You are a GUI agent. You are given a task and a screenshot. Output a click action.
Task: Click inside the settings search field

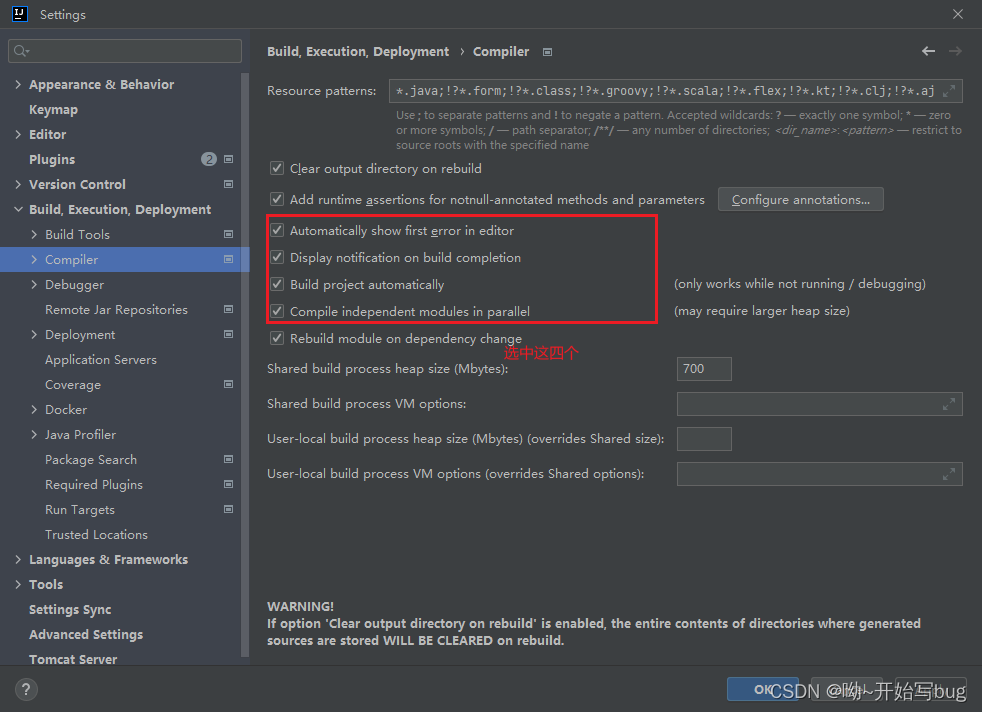[x=125, y=51]
